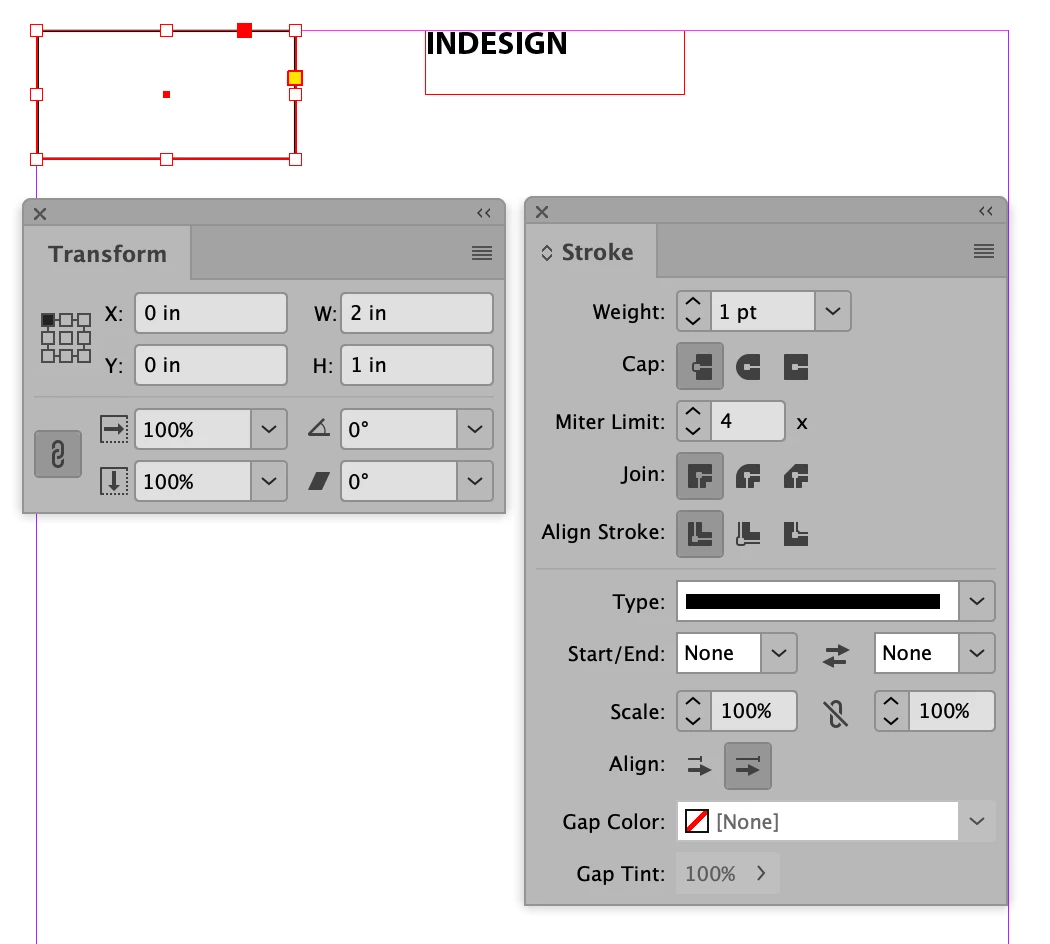This screenshot has height=944, width=1050.
Task: Adjust the end arrowhead Scale stepper
Action: (891, 711)
